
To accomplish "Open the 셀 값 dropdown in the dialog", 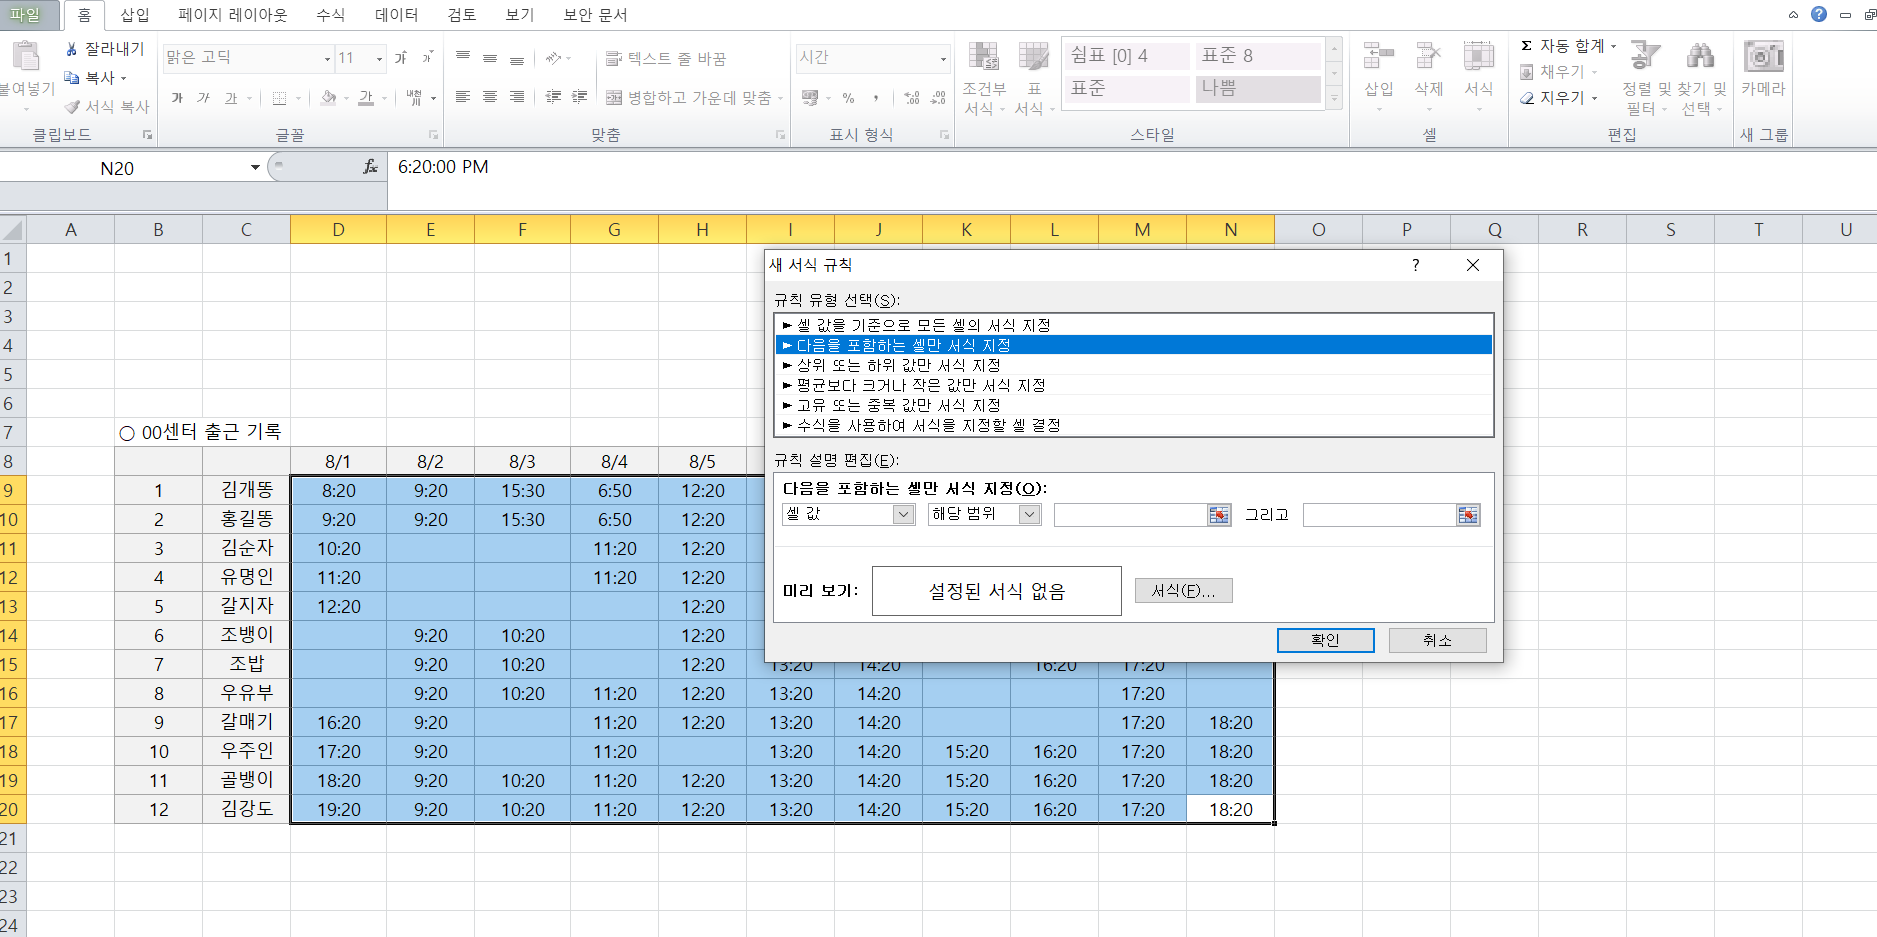I will [x=903, y=514].
